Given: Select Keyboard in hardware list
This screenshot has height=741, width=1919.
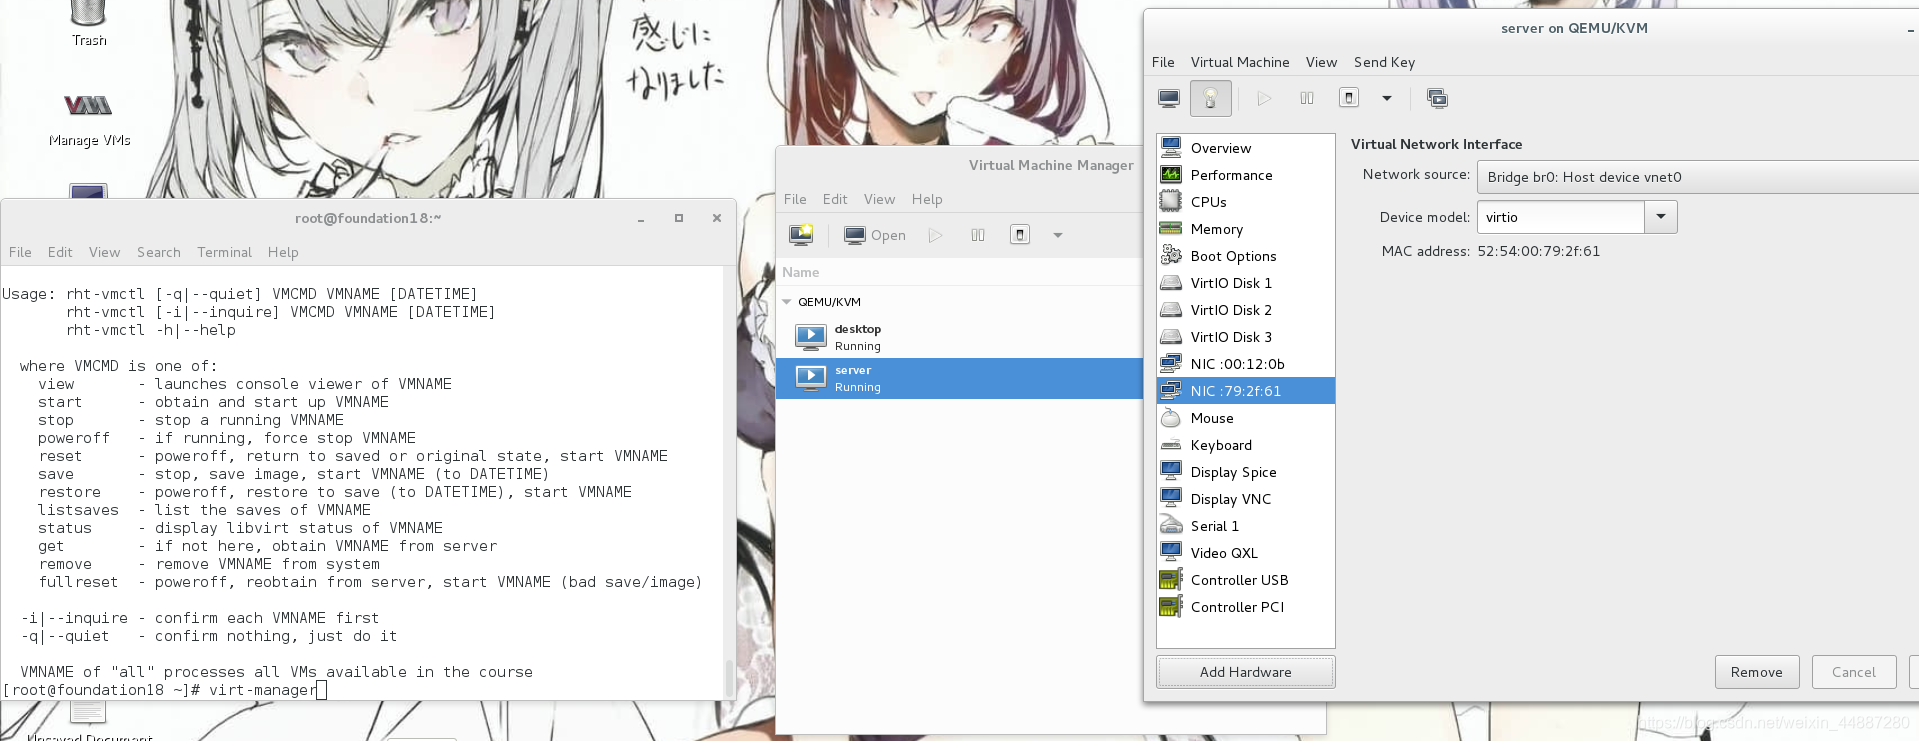Looking at the screenshot, I should click(x=1246, y=445).
